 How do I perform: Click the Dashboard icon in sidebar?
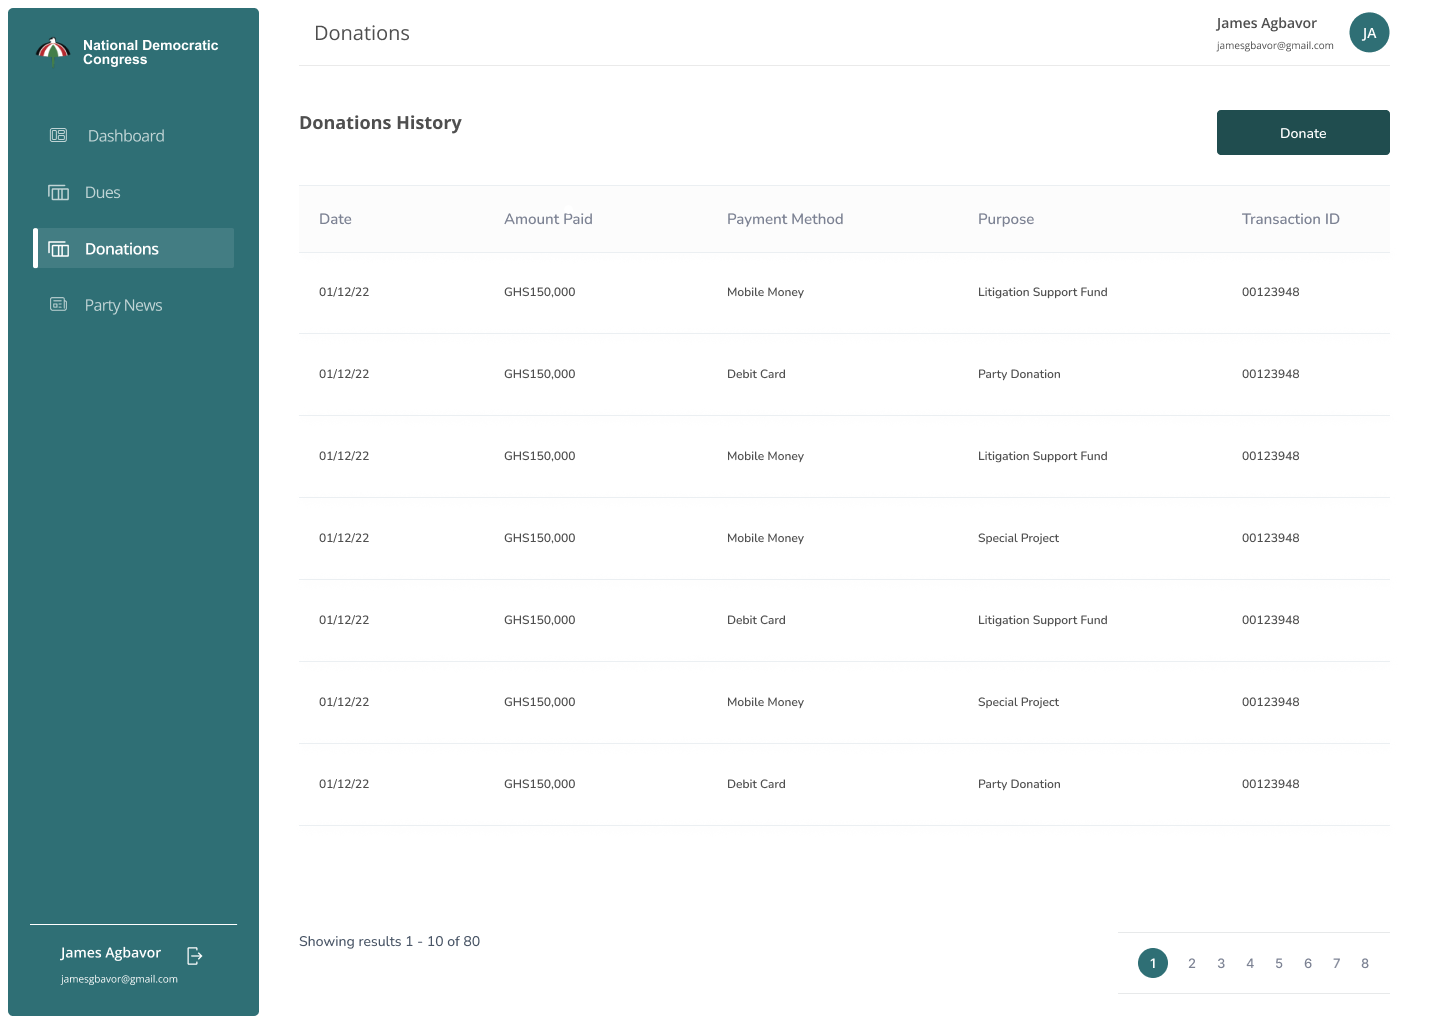[58, 135]
